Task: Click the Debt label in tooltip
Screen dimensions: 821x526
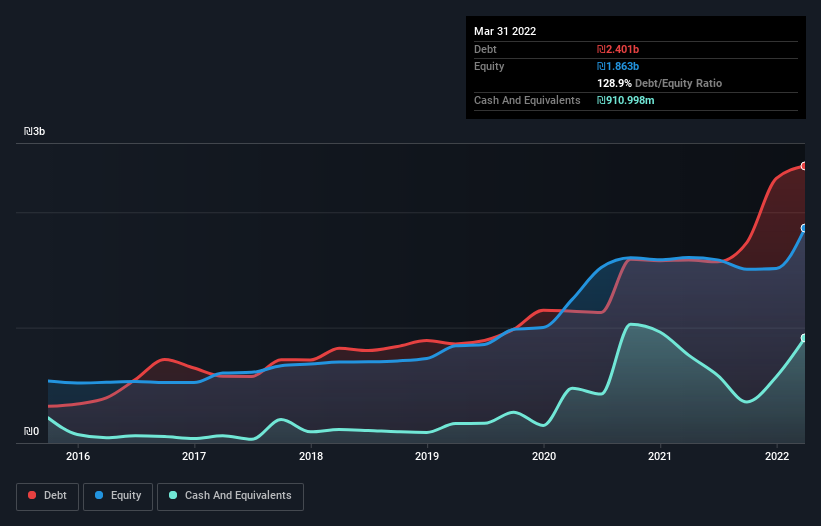Action: click(x=485, y=49)
